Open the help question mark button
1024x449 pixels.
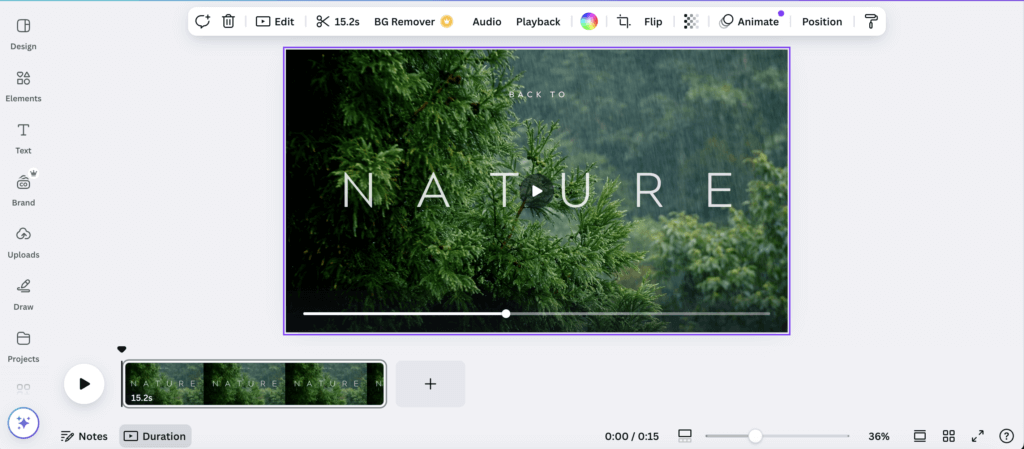click(x=1006, y=436)
